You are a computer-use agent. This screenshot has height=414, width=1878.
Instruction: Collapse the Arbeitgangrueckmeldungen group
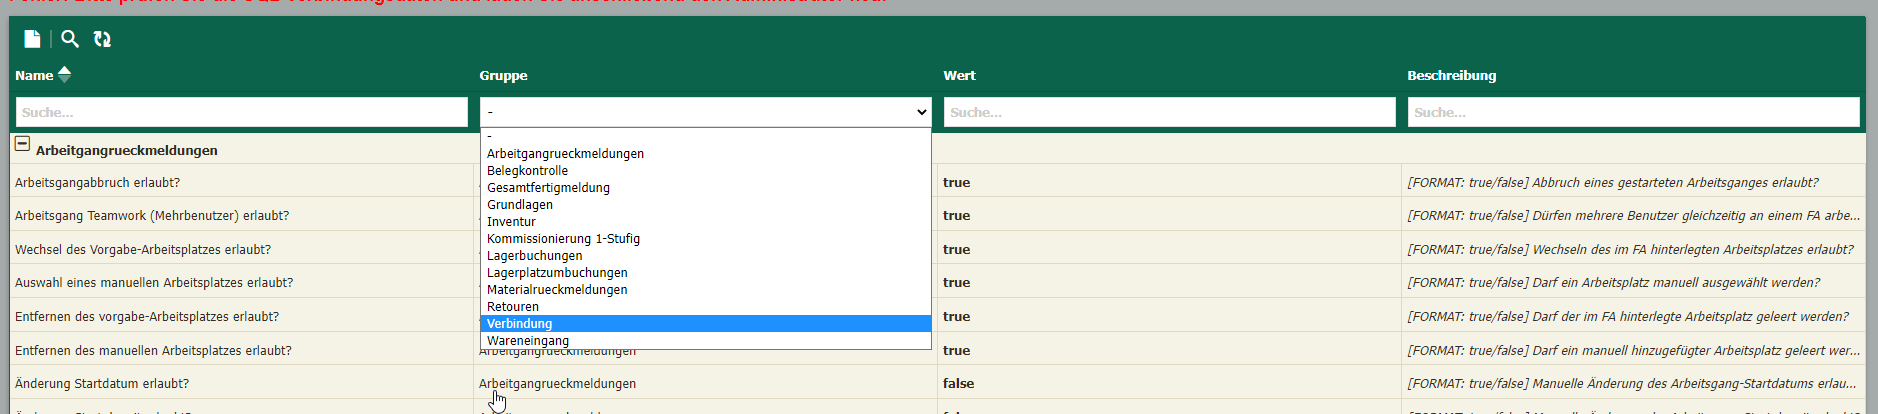click(x=22, y=144)
